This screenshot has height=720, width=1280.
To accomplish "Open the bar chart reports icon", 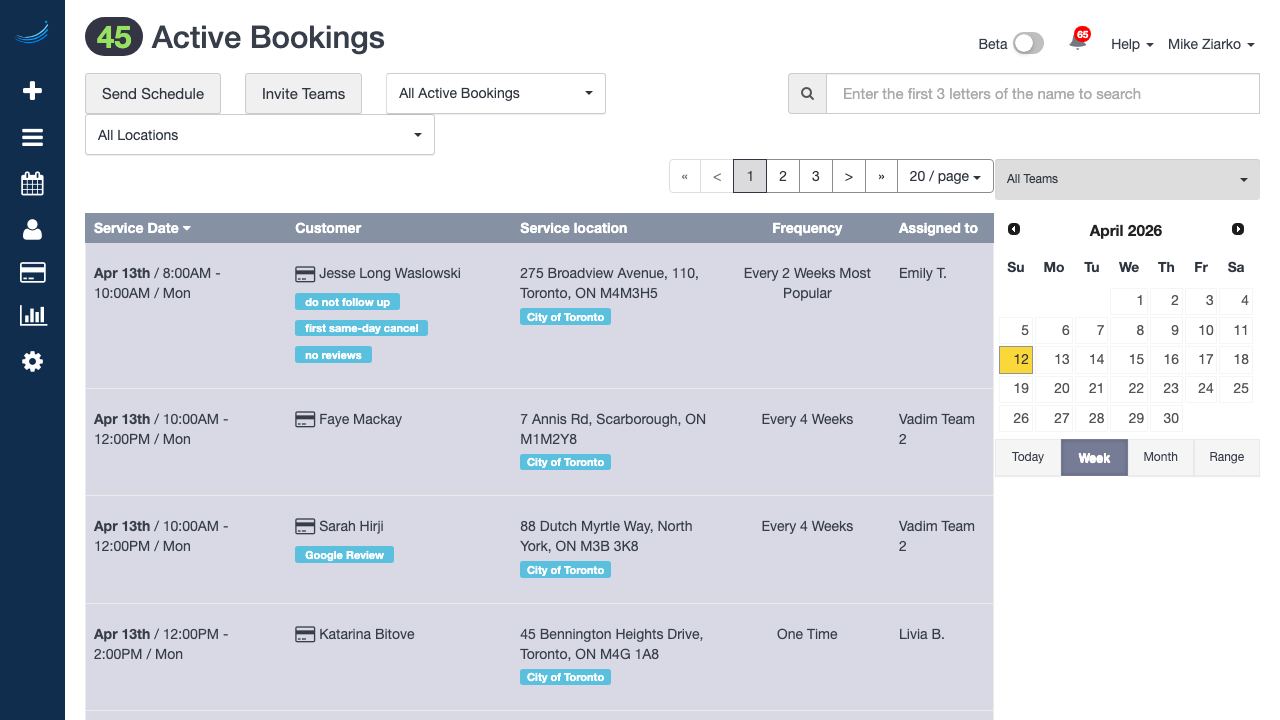I will click(32, 316).
